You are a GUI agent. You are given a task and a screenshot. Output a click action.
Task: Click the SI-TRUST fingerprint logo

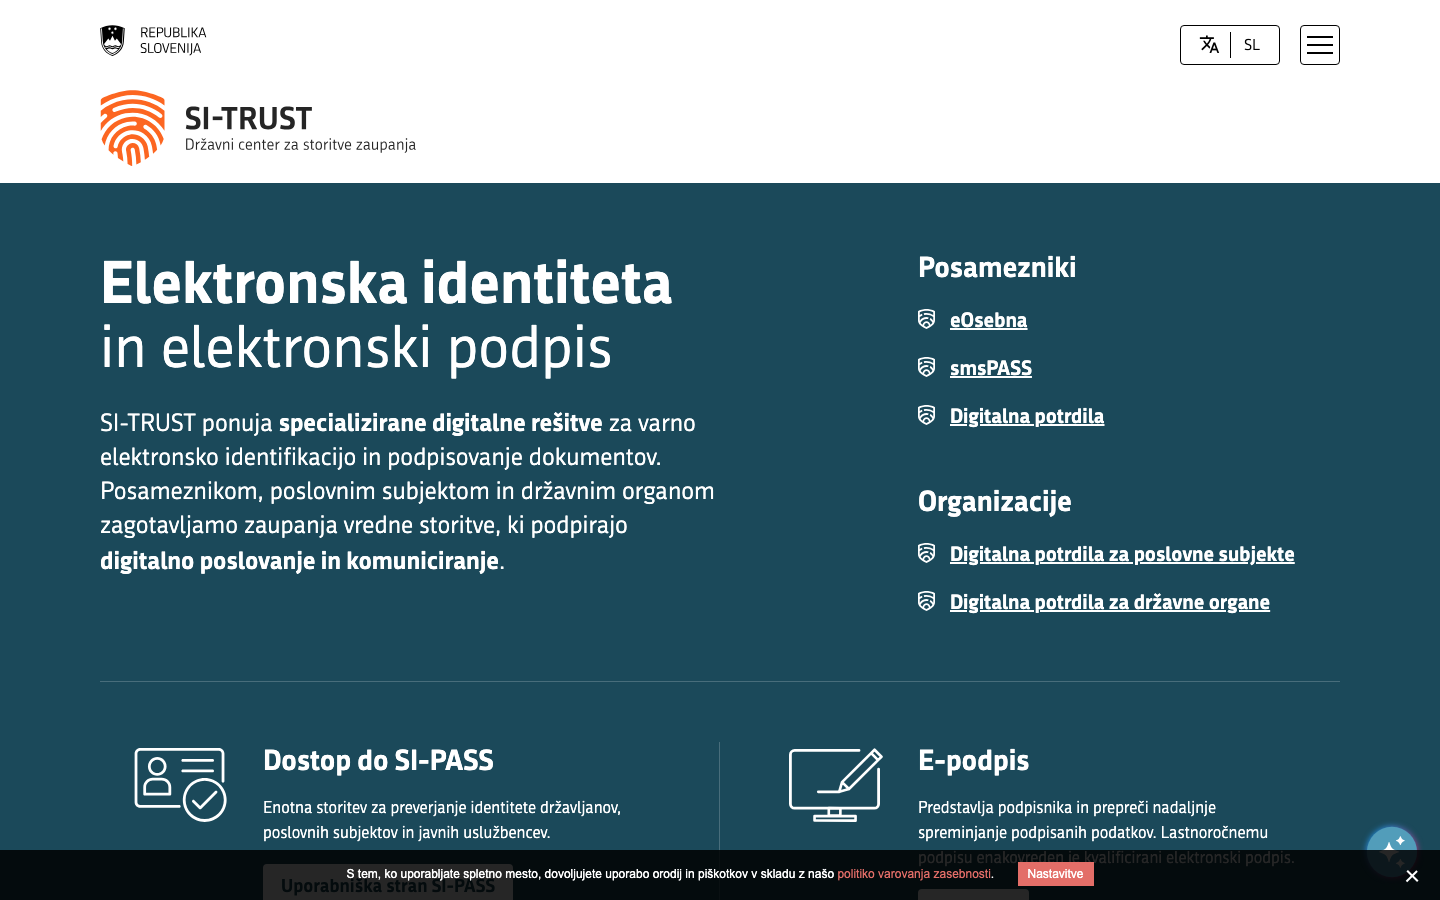[133, 128]
